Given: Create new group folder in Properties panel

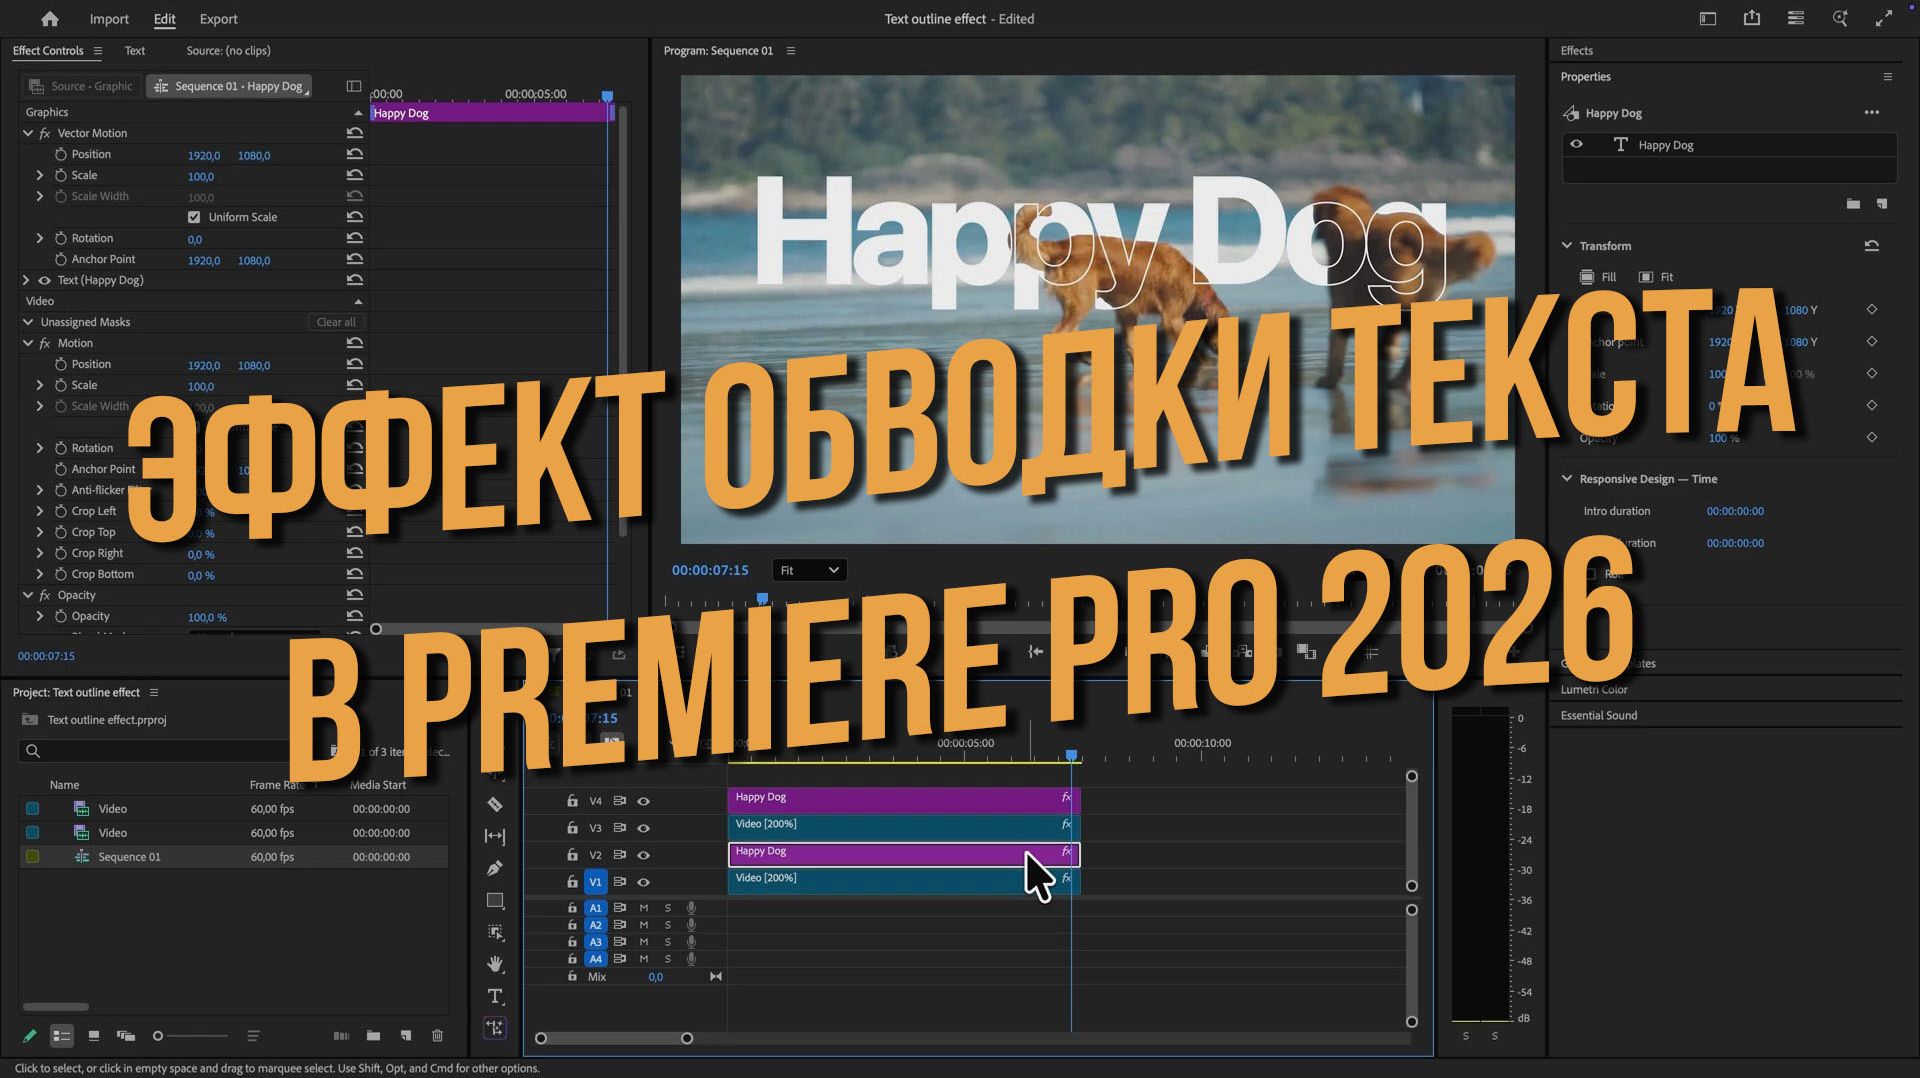Looking at the screenshot, I should click(1853, 204).
